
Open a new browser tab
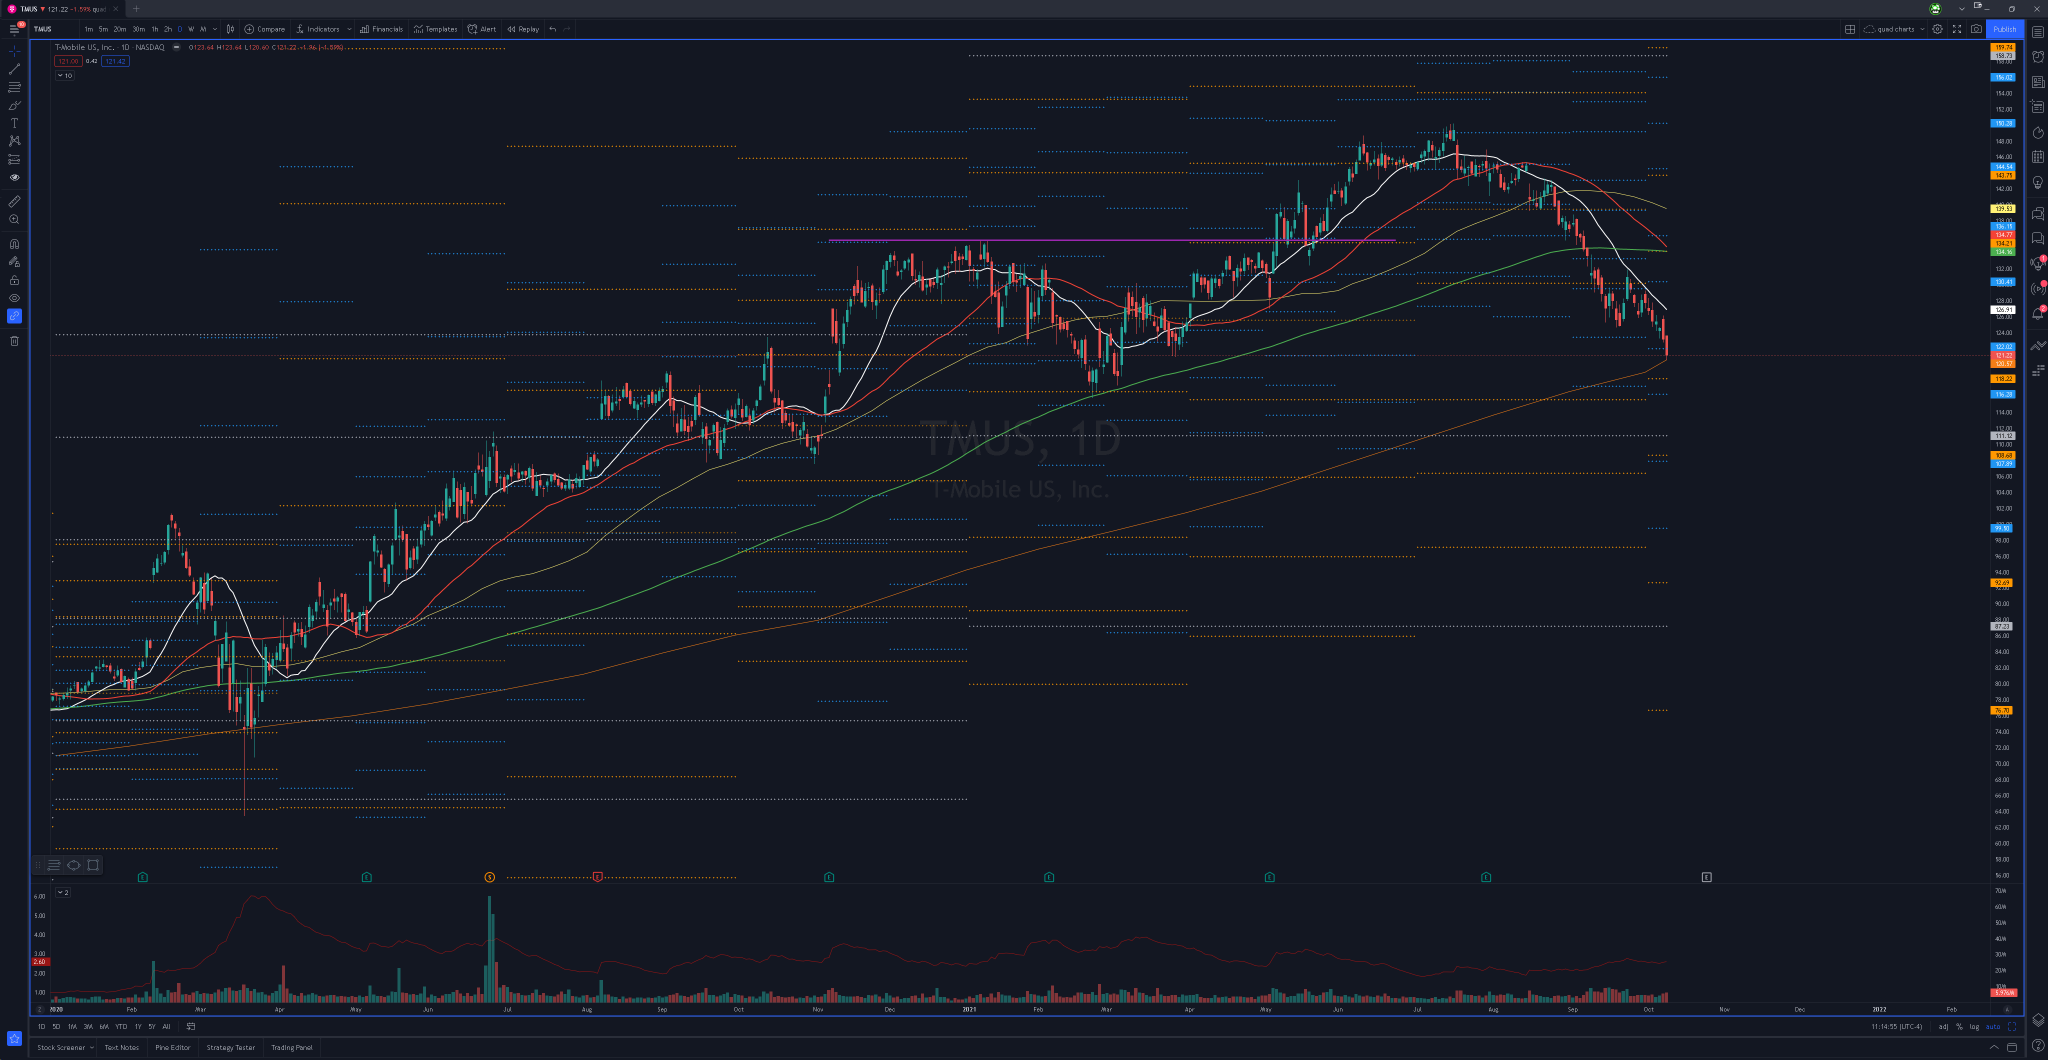[136, 9]
